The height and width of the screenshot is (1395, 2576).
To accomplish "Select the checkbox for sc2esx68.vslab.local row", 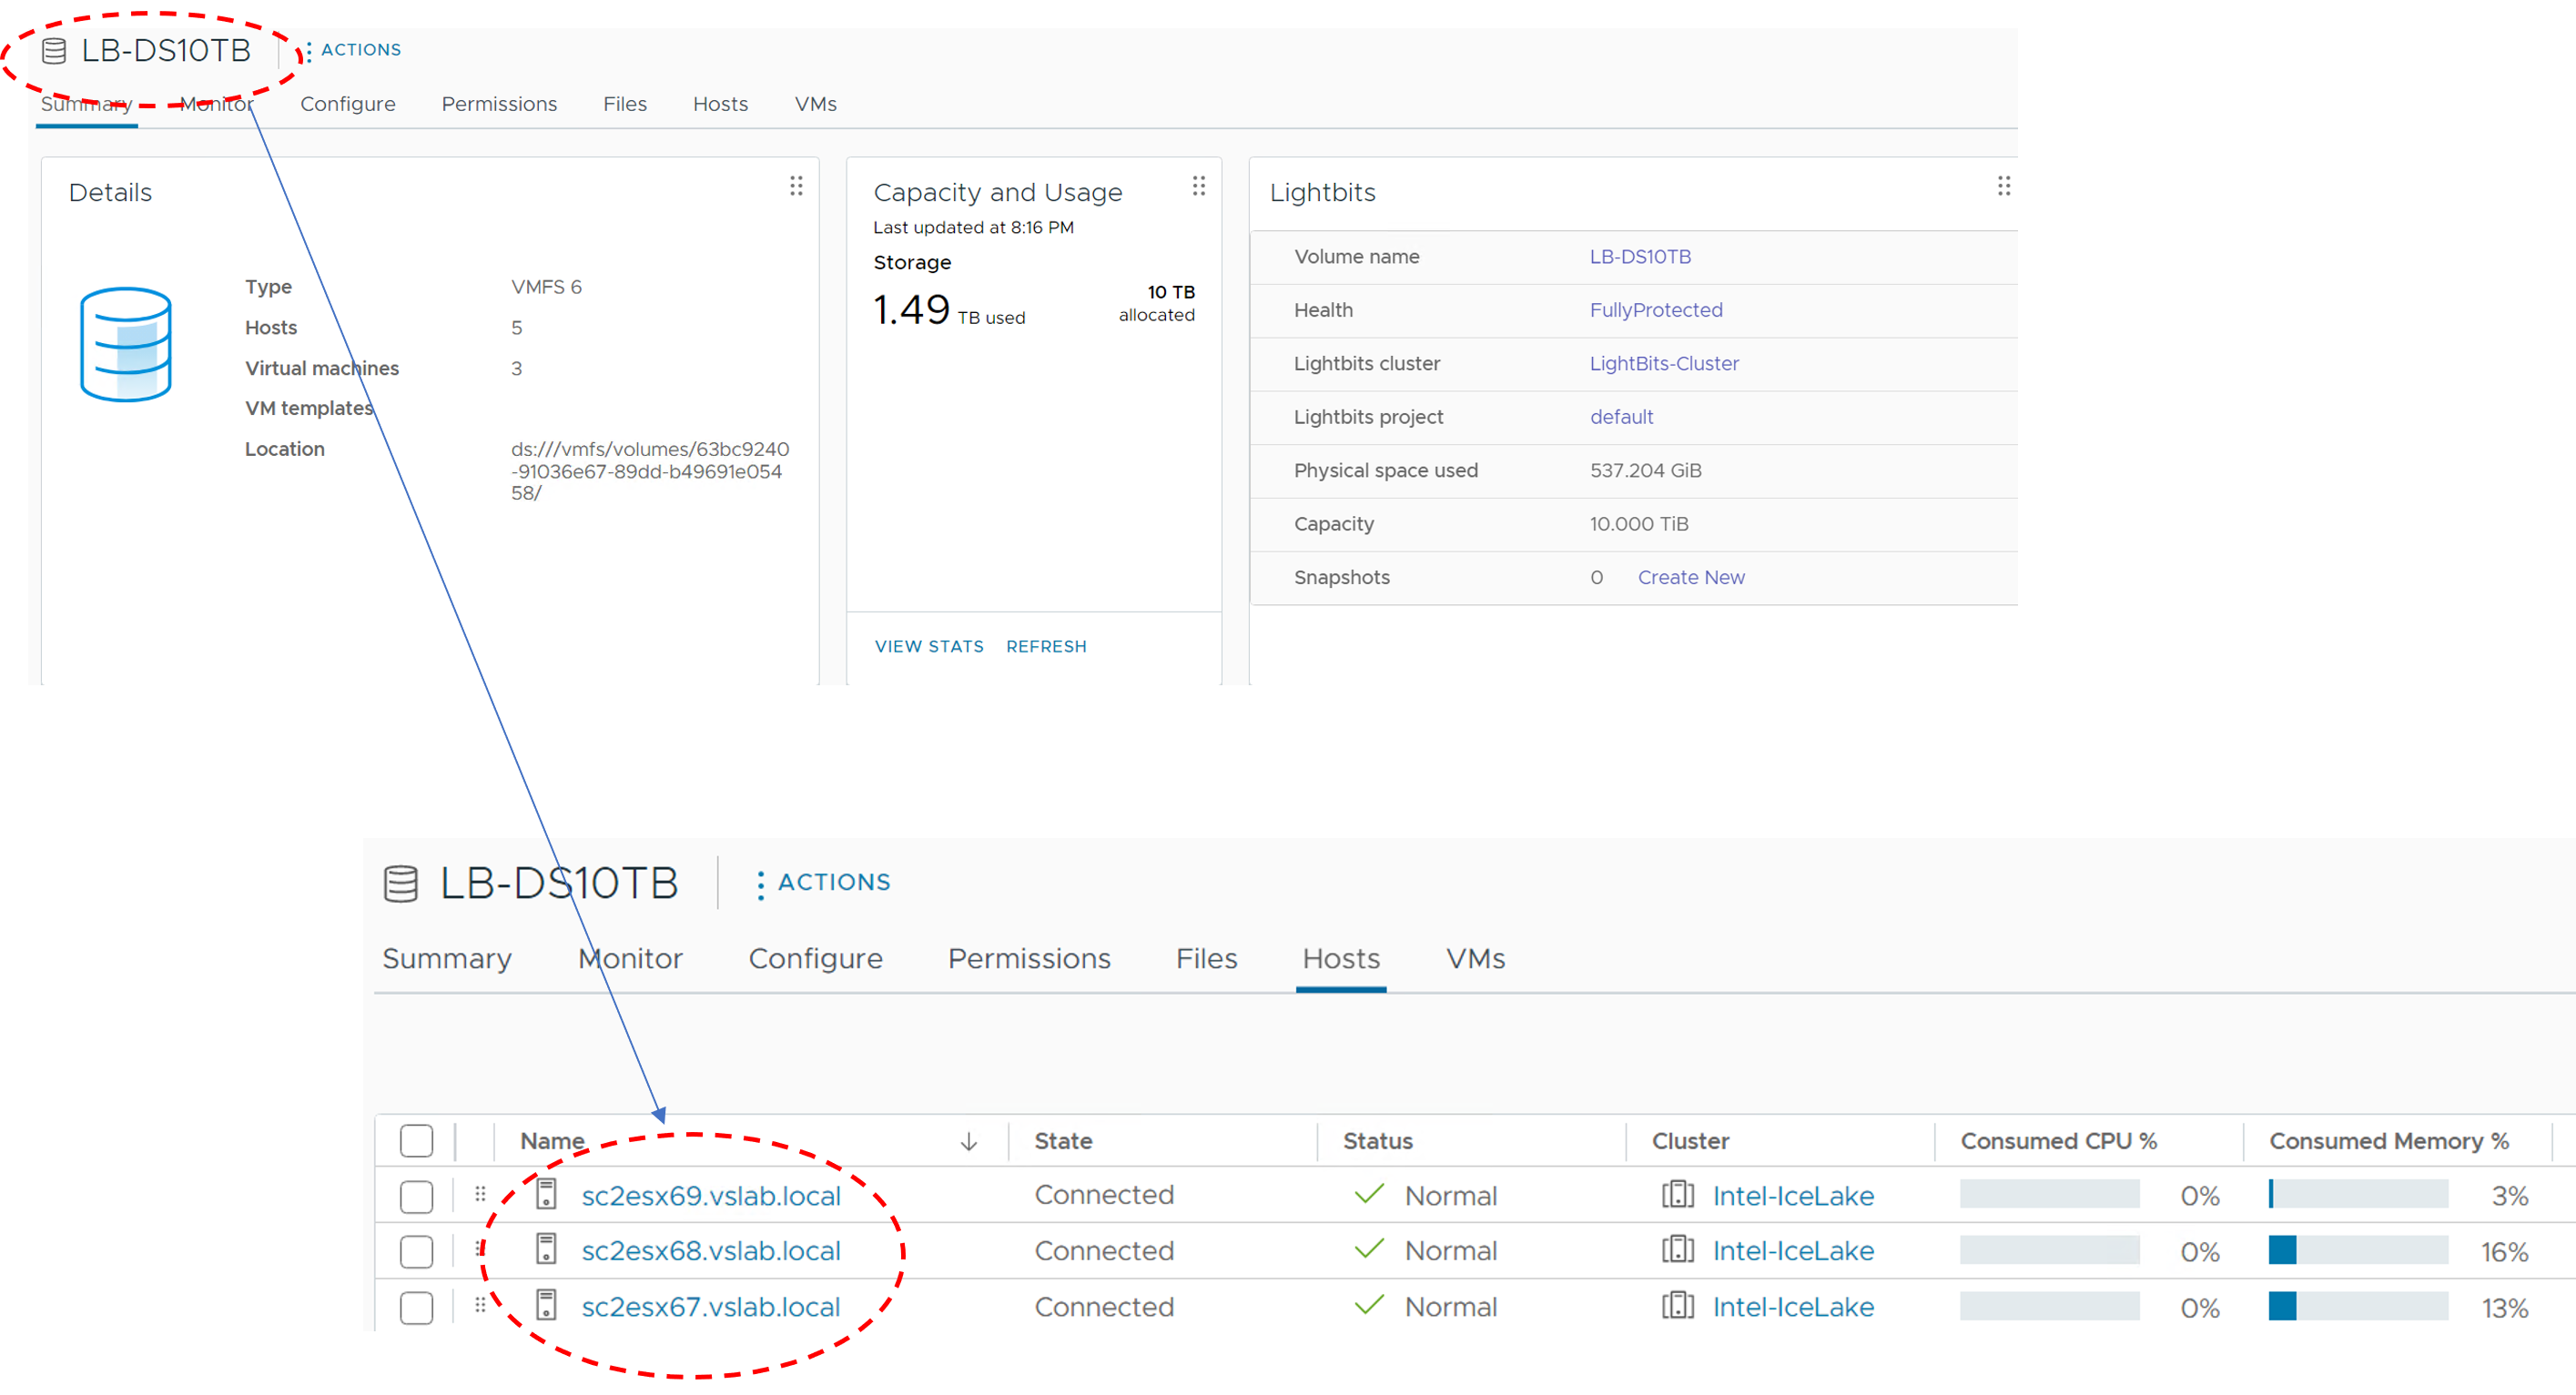I will (x=416, y=1251).
